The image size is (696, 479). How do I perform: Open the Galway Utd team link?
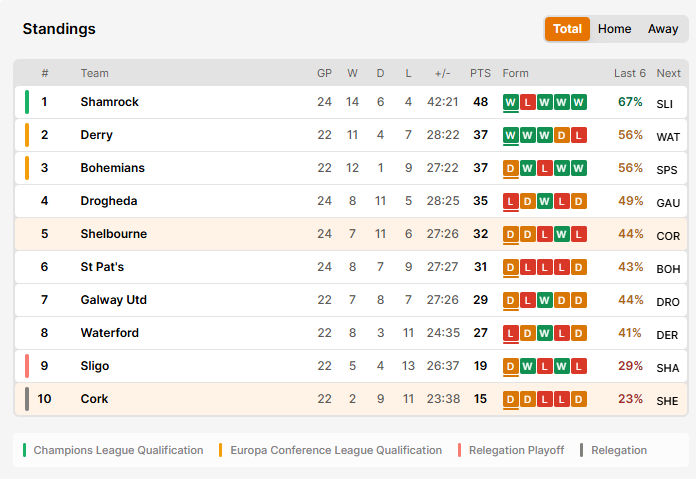pos(114,300)
